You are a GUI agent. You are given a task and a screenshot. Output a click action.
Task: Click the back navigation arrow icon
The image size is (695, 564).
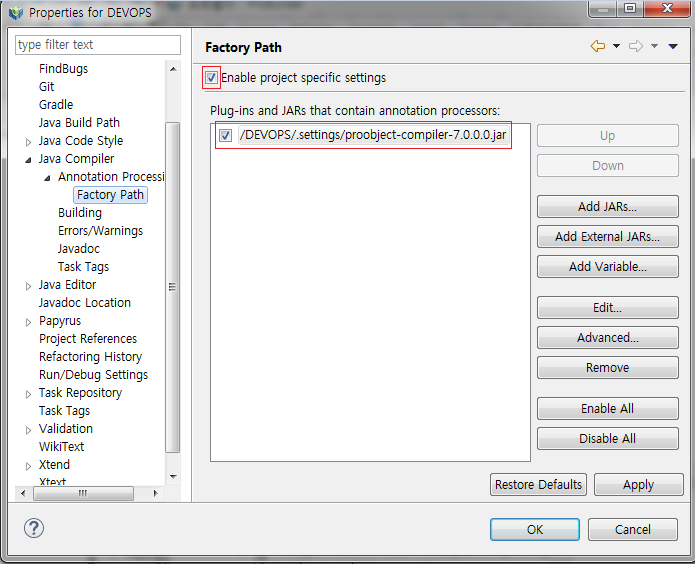[597, 46]
